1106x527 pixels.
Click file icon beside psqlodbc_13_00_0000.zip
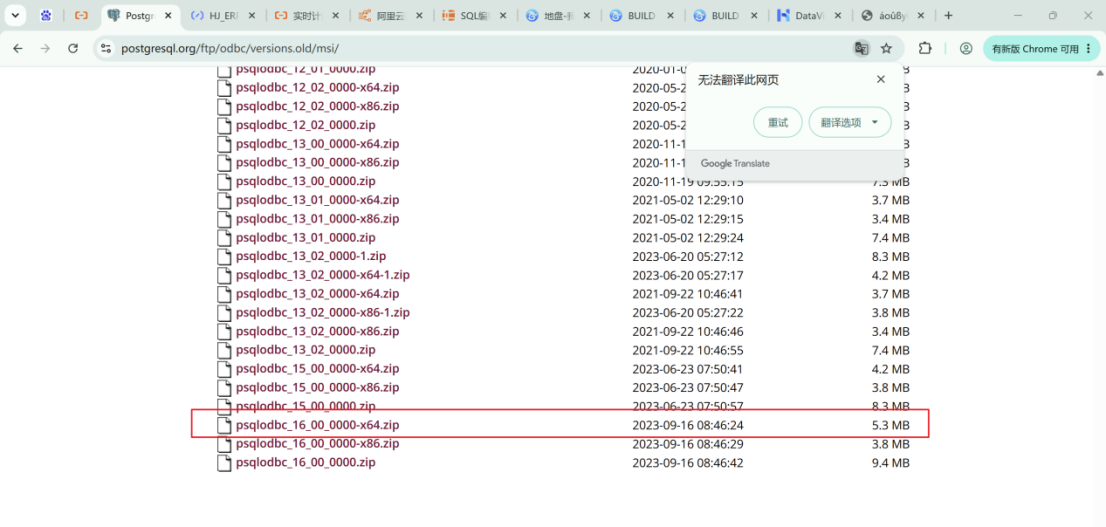coord(224,181)
